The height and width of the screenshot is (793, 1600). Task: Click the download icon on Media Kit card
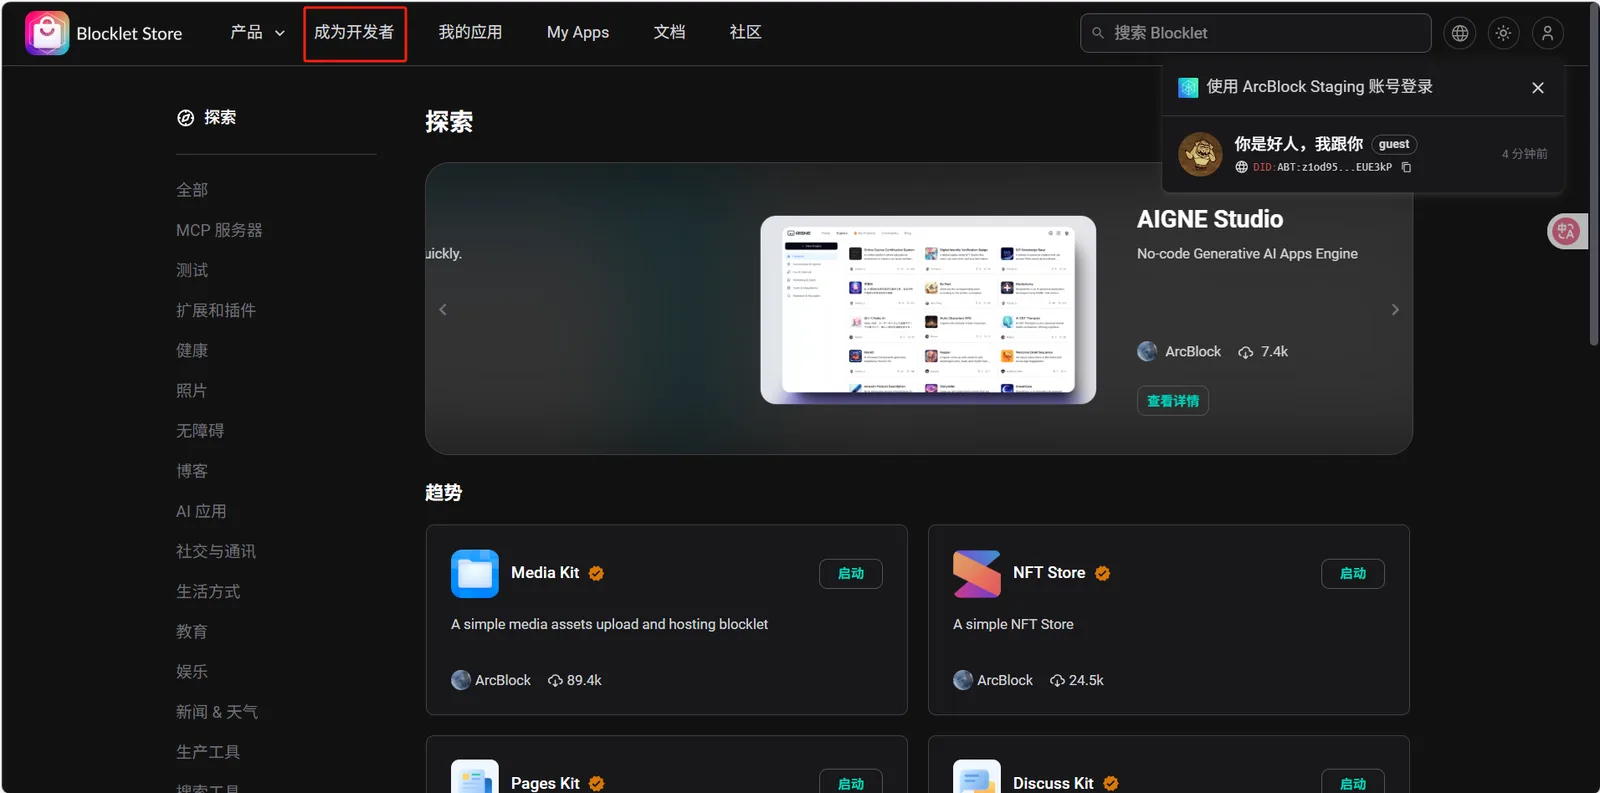click(555, 681)
